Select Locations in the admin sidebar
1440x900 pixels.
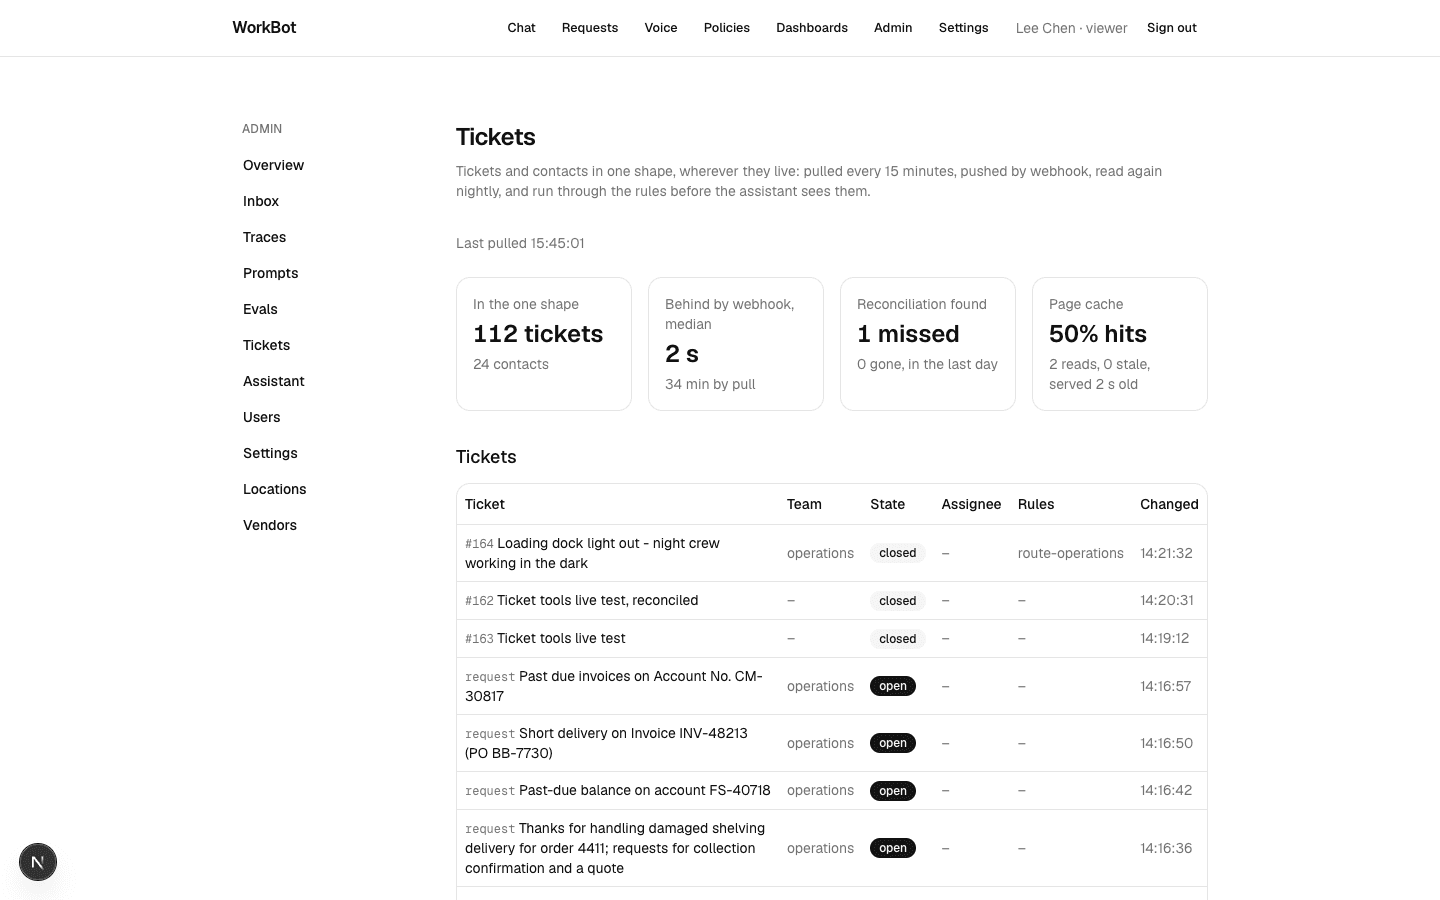coord(274,489)
